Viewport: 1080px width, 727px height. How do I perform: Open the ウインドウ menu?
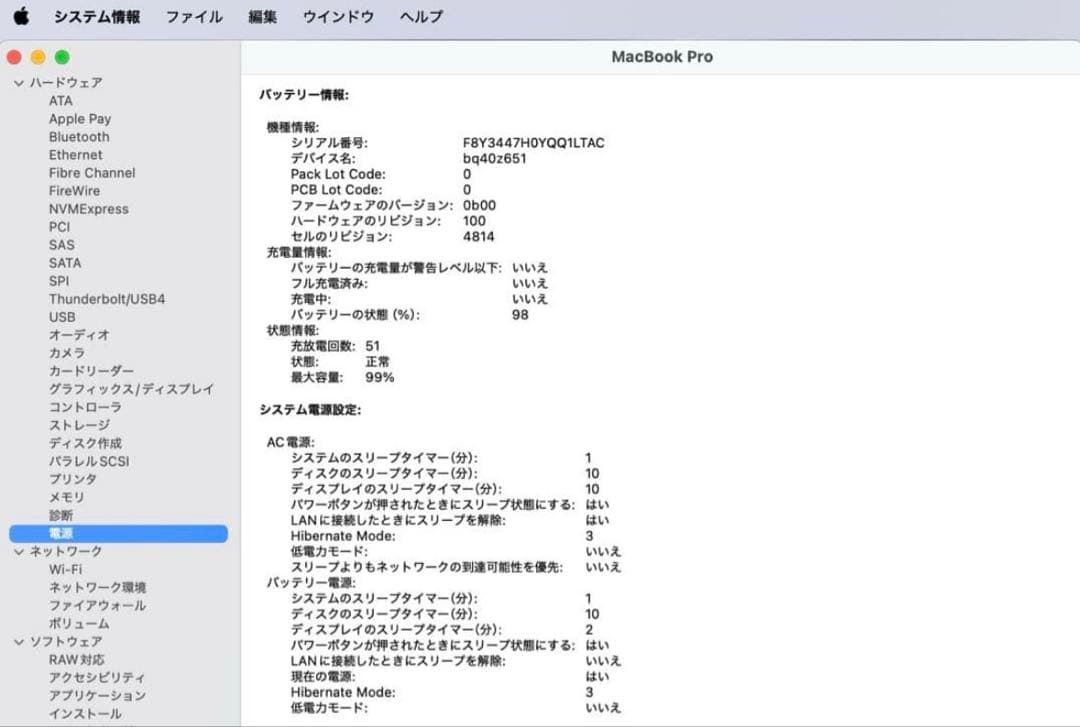click(338, 16)
